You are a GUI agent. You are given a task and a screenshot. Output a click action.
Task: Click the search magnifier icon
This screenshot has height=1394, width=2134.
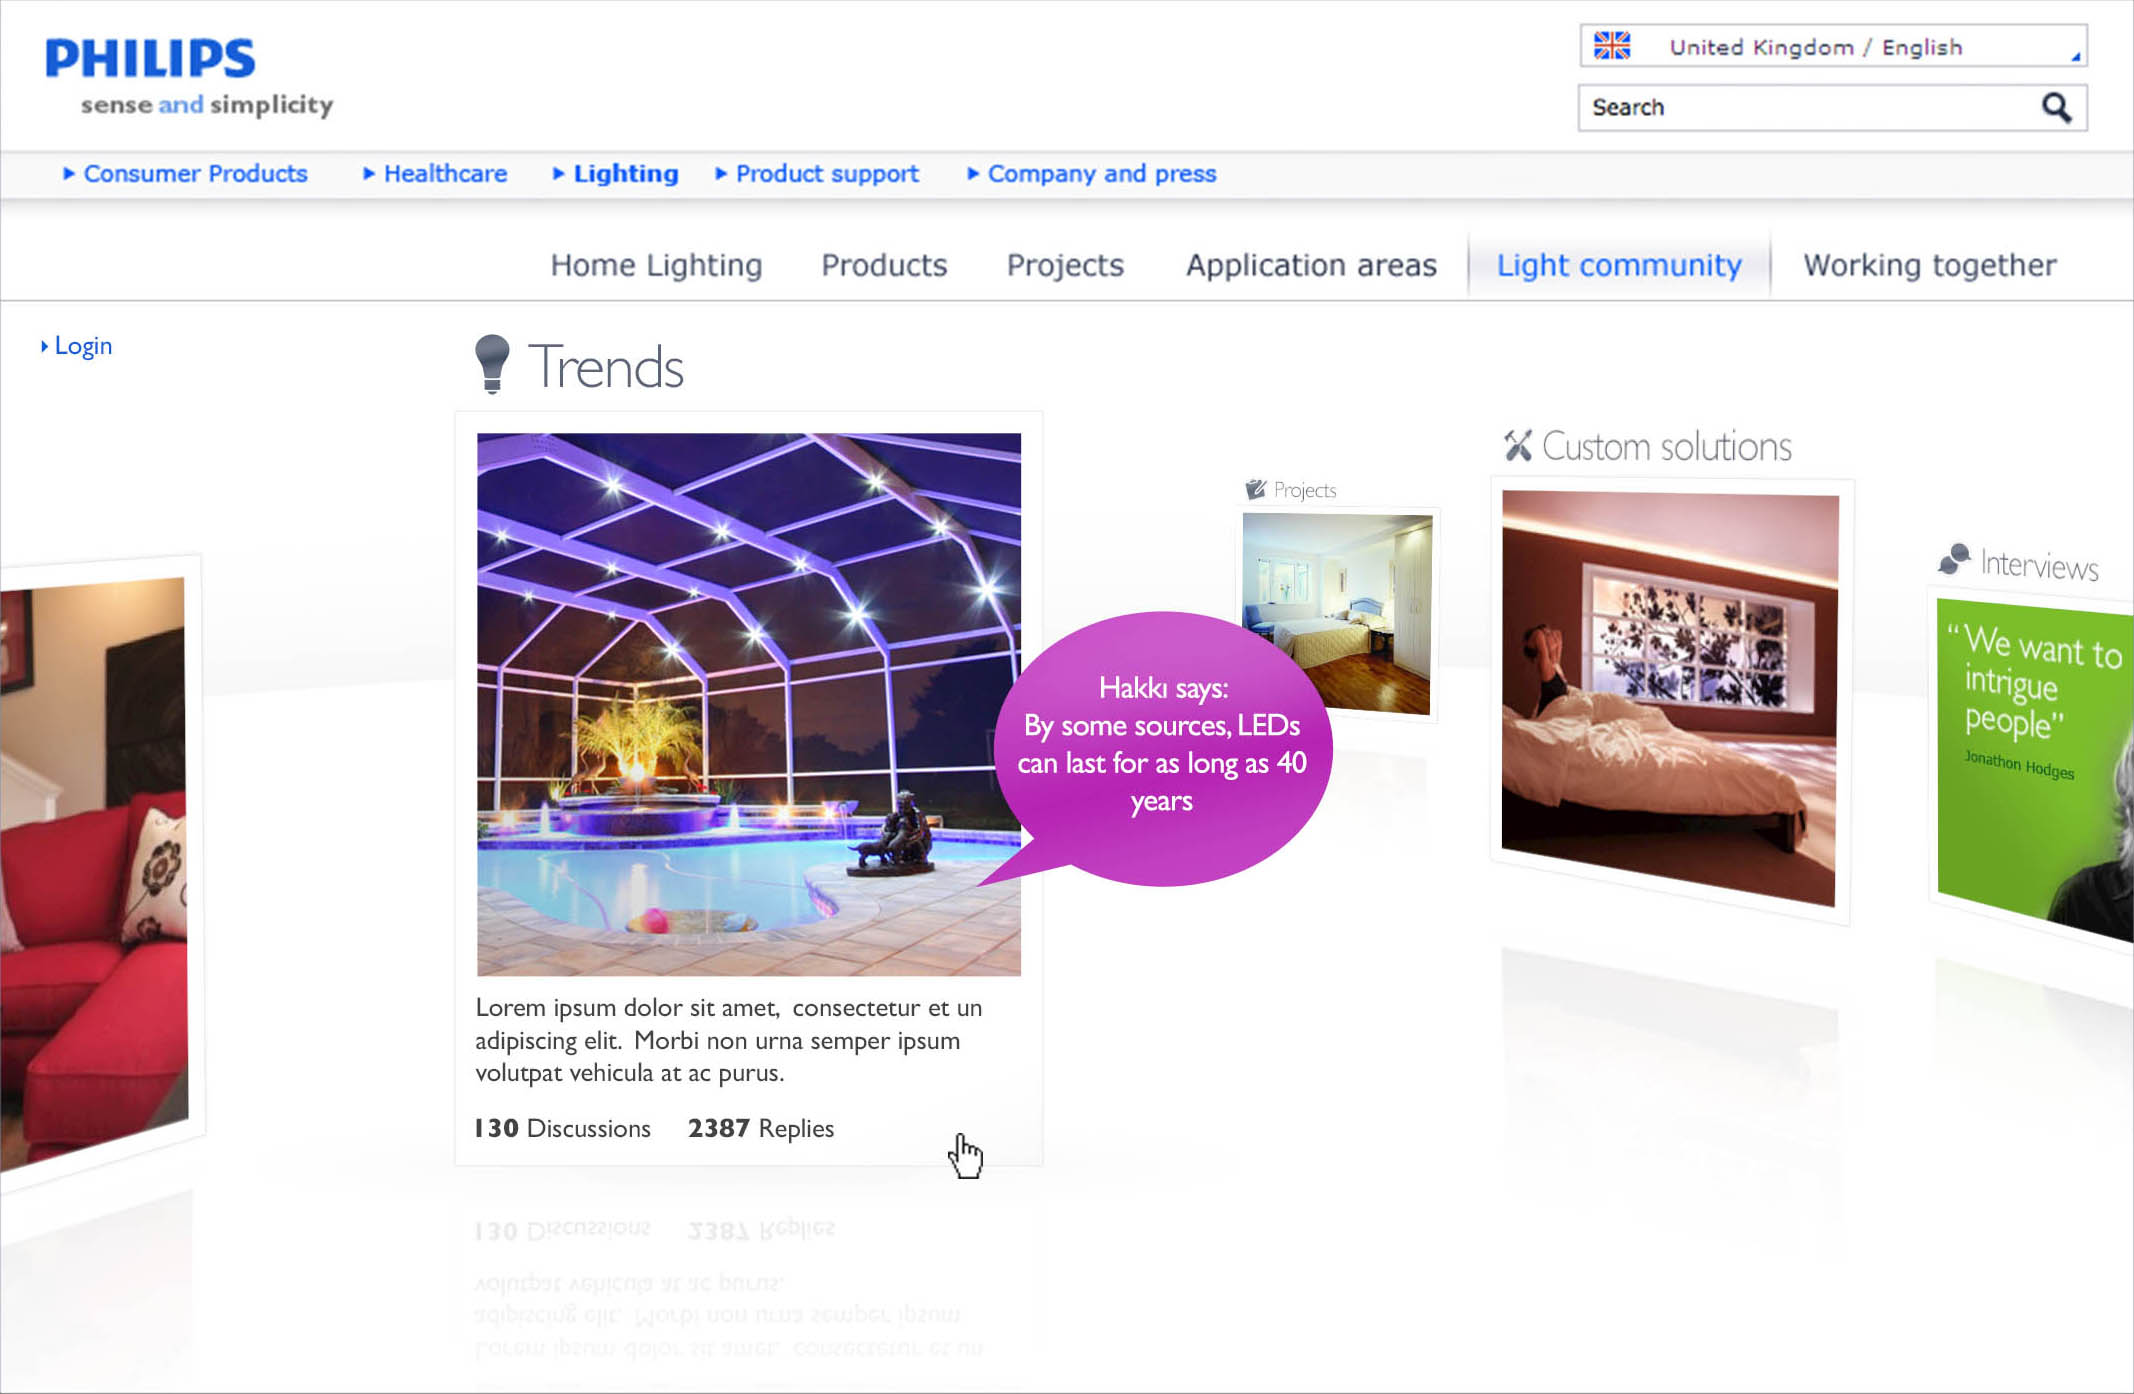click(x=2056, y=107)
